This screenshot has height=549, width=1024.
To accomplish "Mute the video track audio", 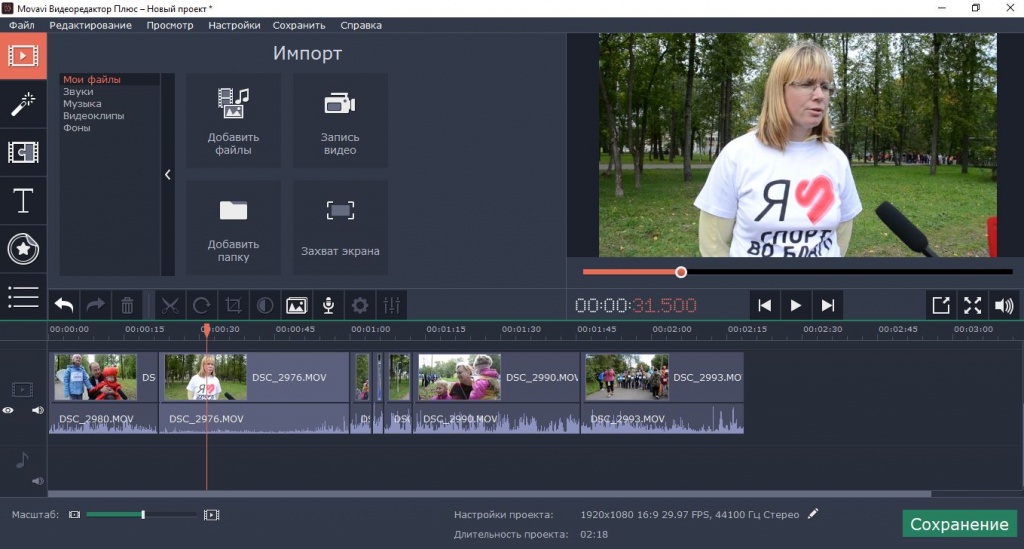I will pyautogui.click(x=37, y=410).
